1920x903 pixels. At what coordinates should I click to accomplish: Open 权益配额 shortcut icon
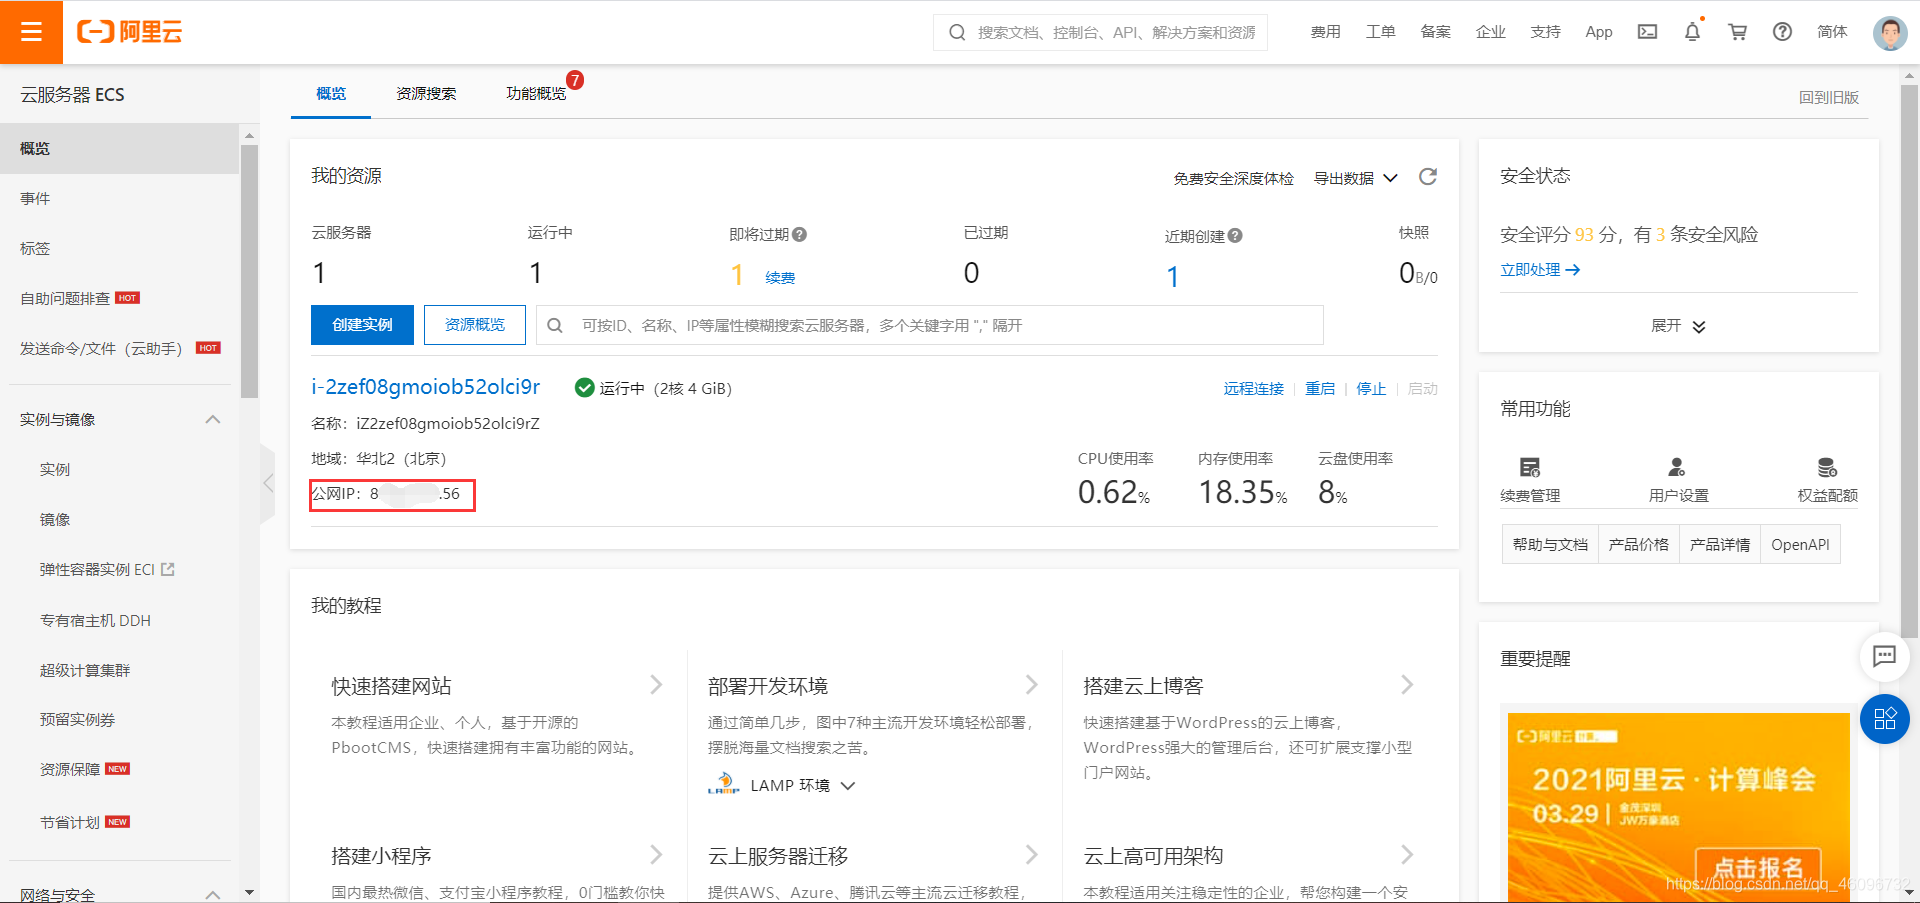click(x=1827, y=467)
